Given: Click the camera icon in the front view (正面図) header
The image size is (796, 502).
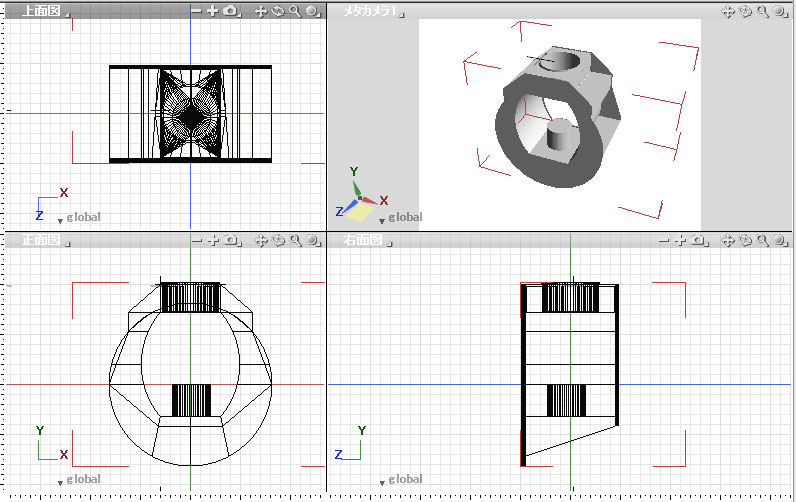Looking at the screenshot, I should click(230, 240).
